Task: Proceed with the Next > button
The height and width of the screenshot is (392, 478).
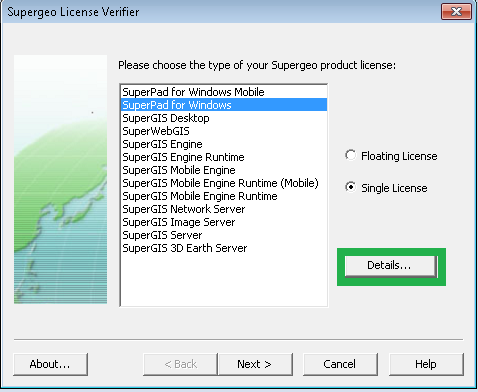Action: click(255, 364)
